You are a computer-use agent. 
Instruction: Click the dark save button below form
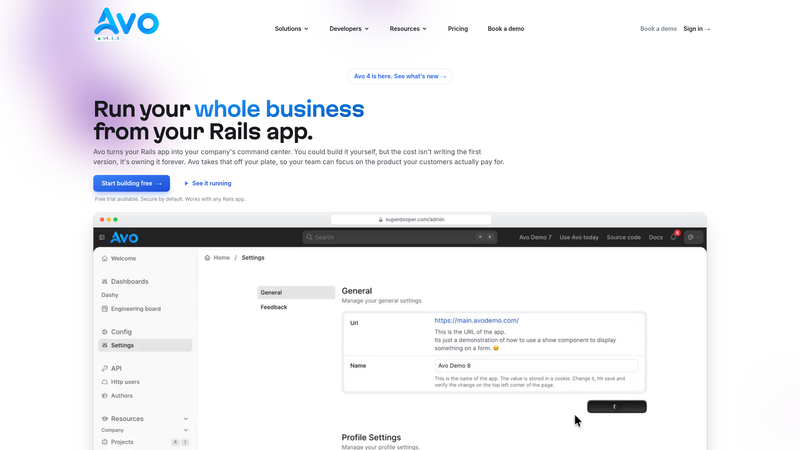click(x=617, y=407)
